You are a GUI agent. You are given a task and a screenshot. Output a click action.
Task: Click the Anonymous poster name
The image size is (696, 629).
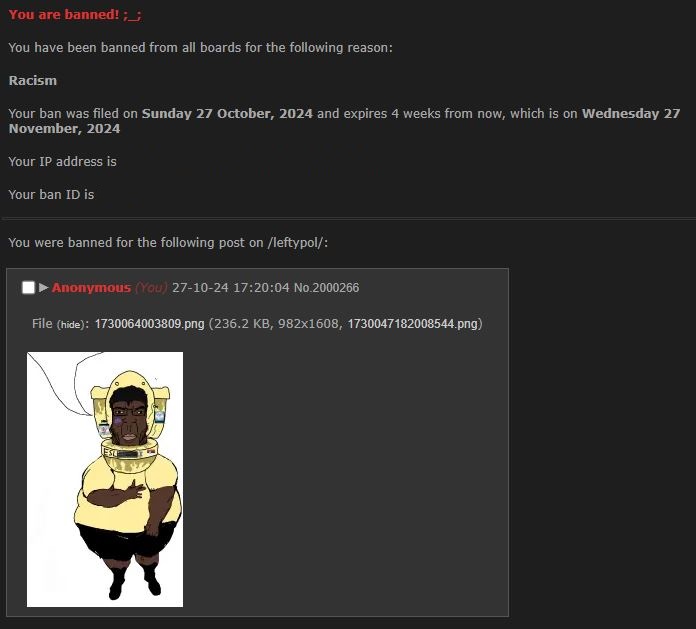(91, 288)
